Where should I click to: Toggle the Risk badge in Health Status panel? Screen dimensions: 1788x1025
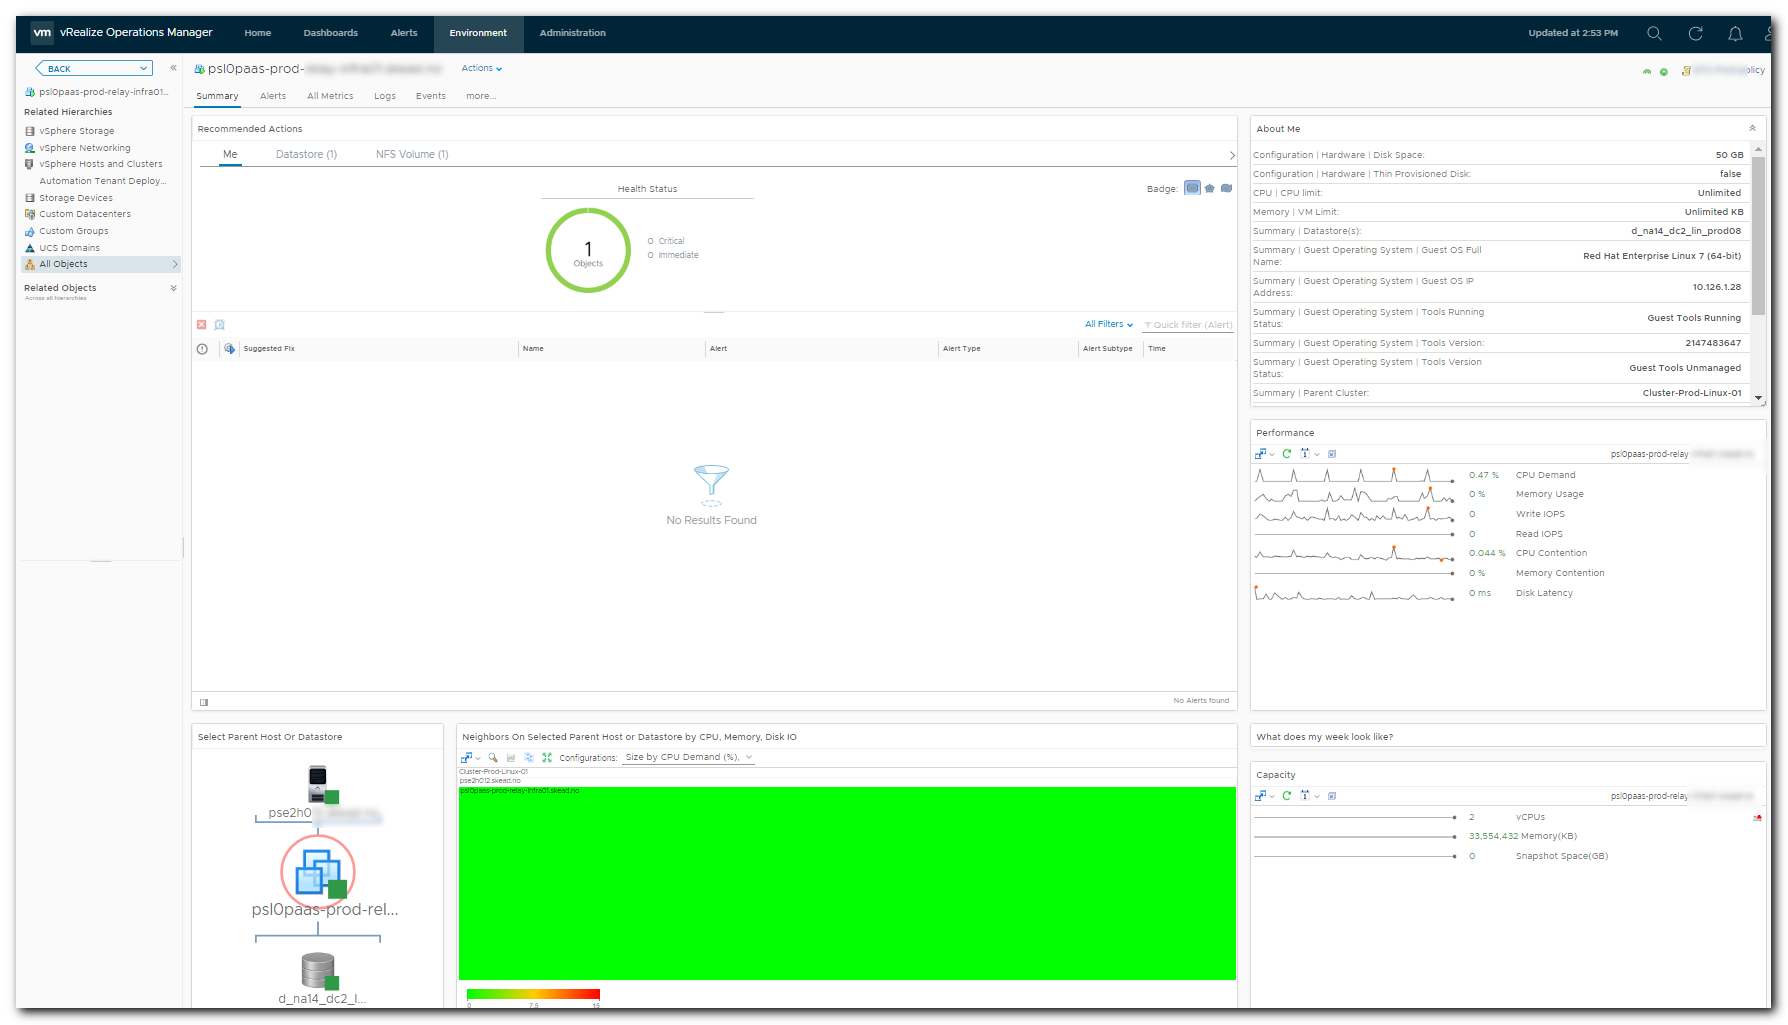(x=1210, y=188)
